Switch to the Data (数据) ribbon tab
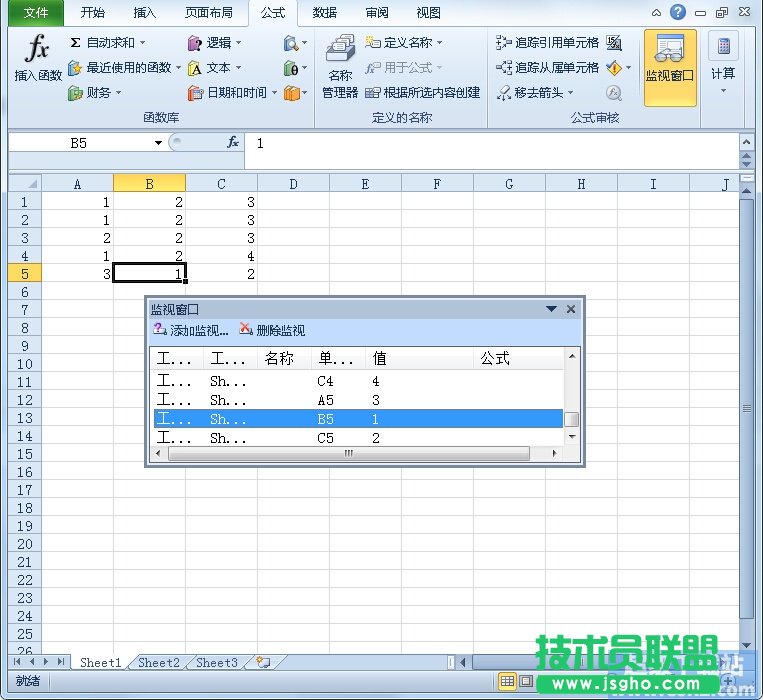The height and width of the screenshot is (700, 763). (324, 12)
